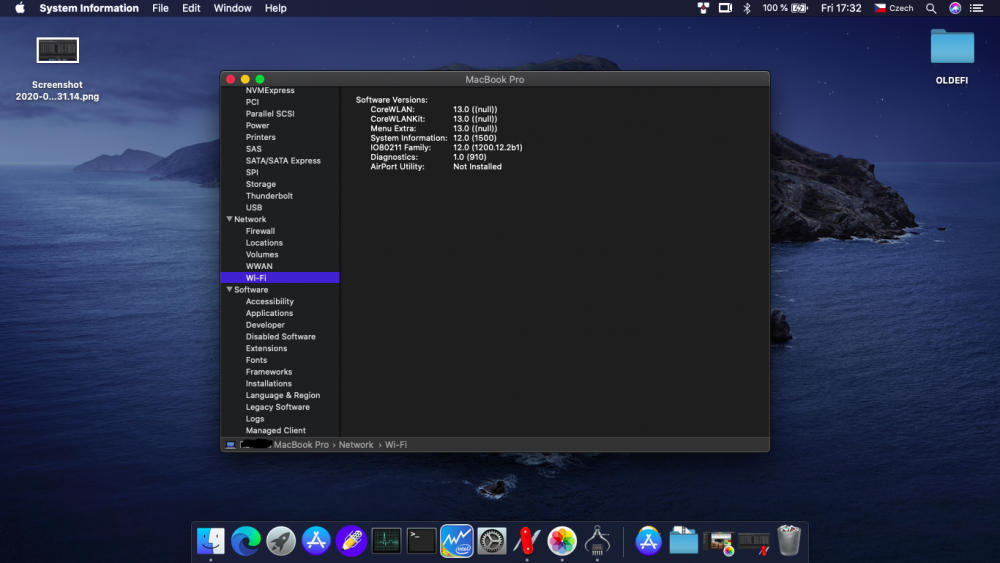
Task: Open the blue folder stack in dock
Action: point(683,541)
